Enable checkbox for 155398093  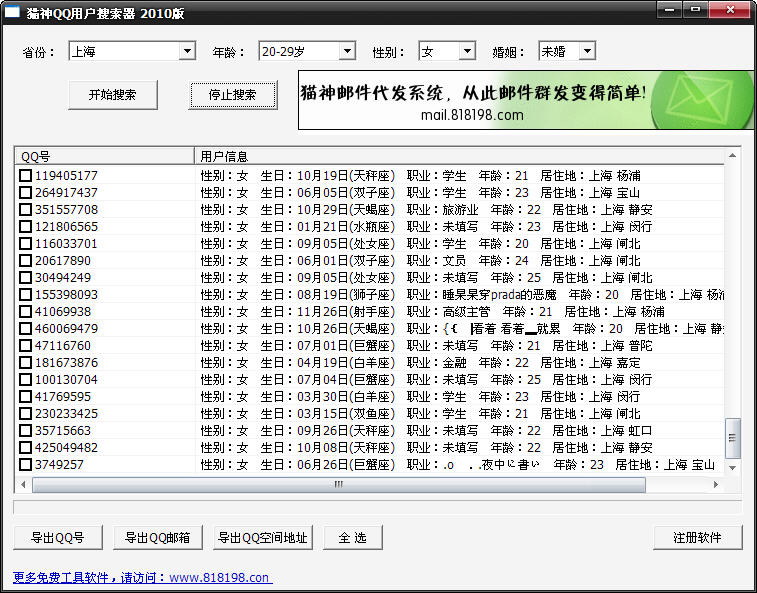tap(26, 295)
